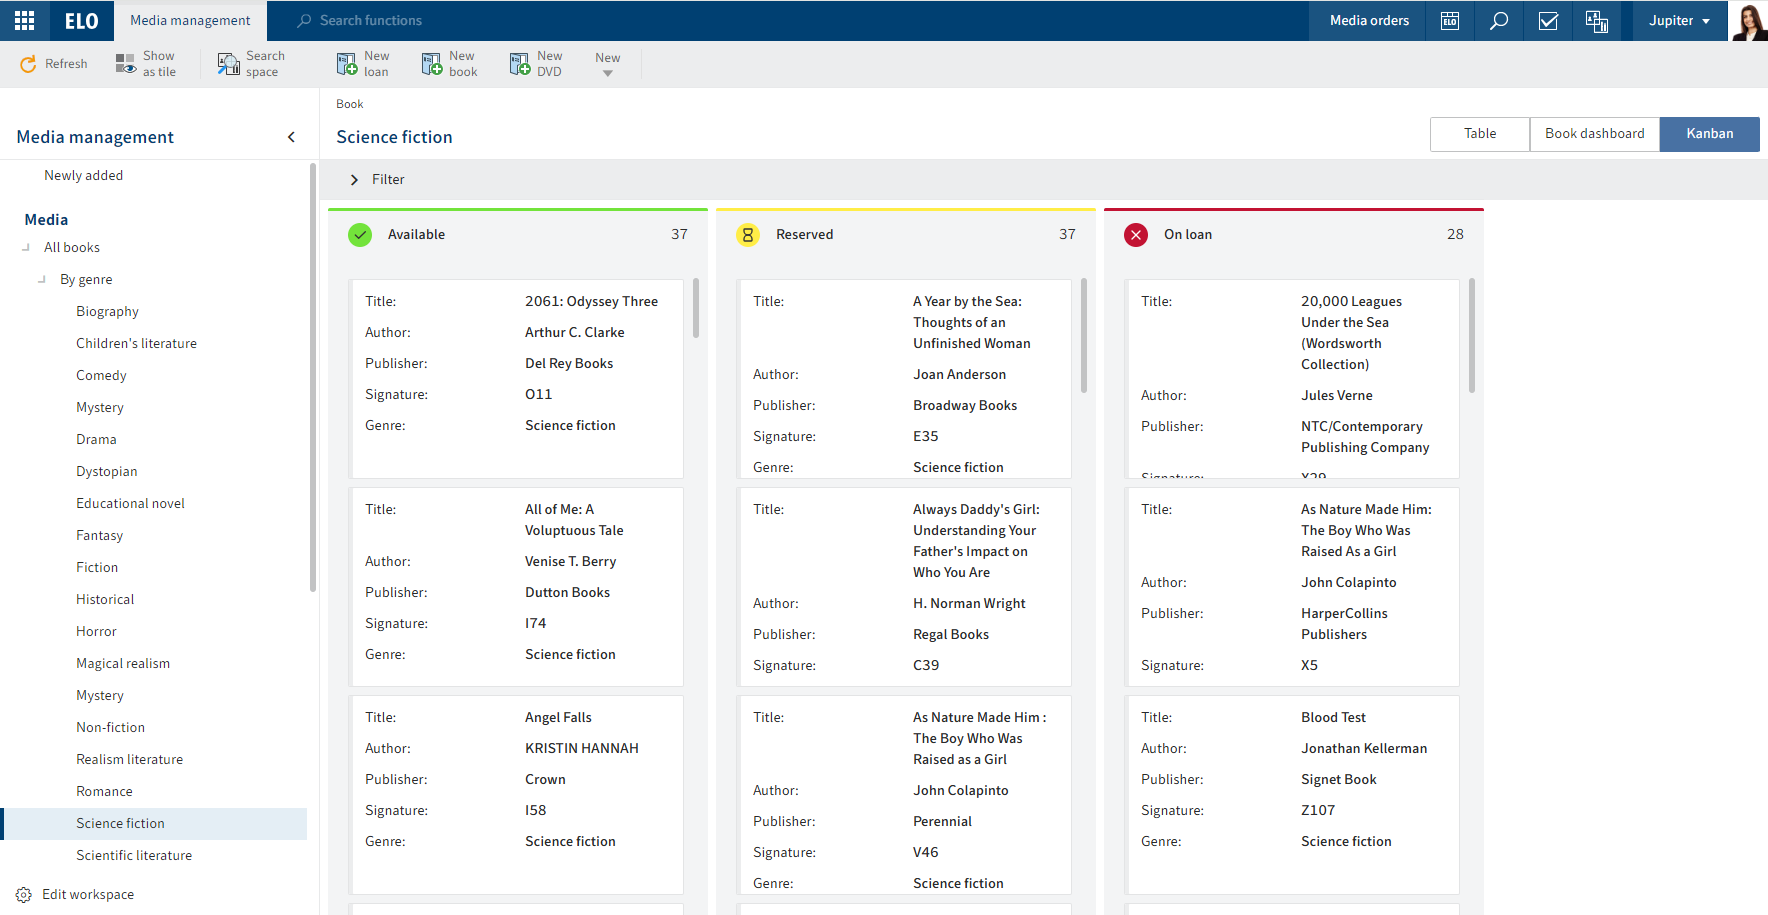Create a New DVD
The height and width of the screenshot is (915, 1768).
[537, 64]
